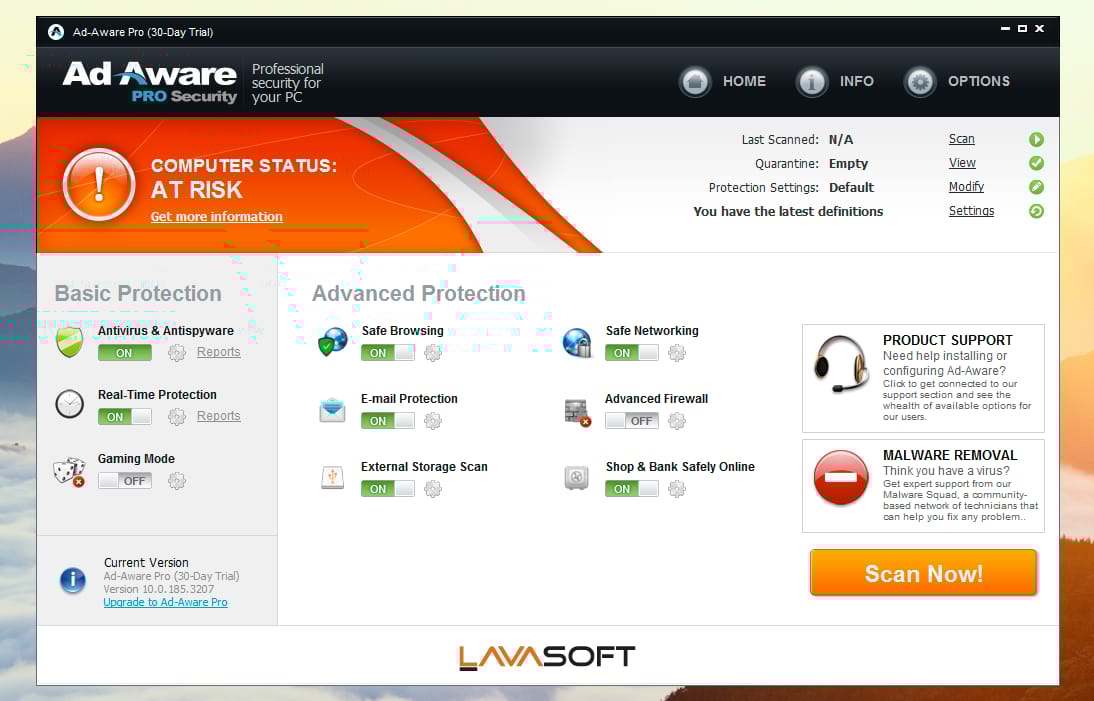Click the blue info icon by Current Version
Viewport: 1094px width, 701px height.
[x=73, y=580]
